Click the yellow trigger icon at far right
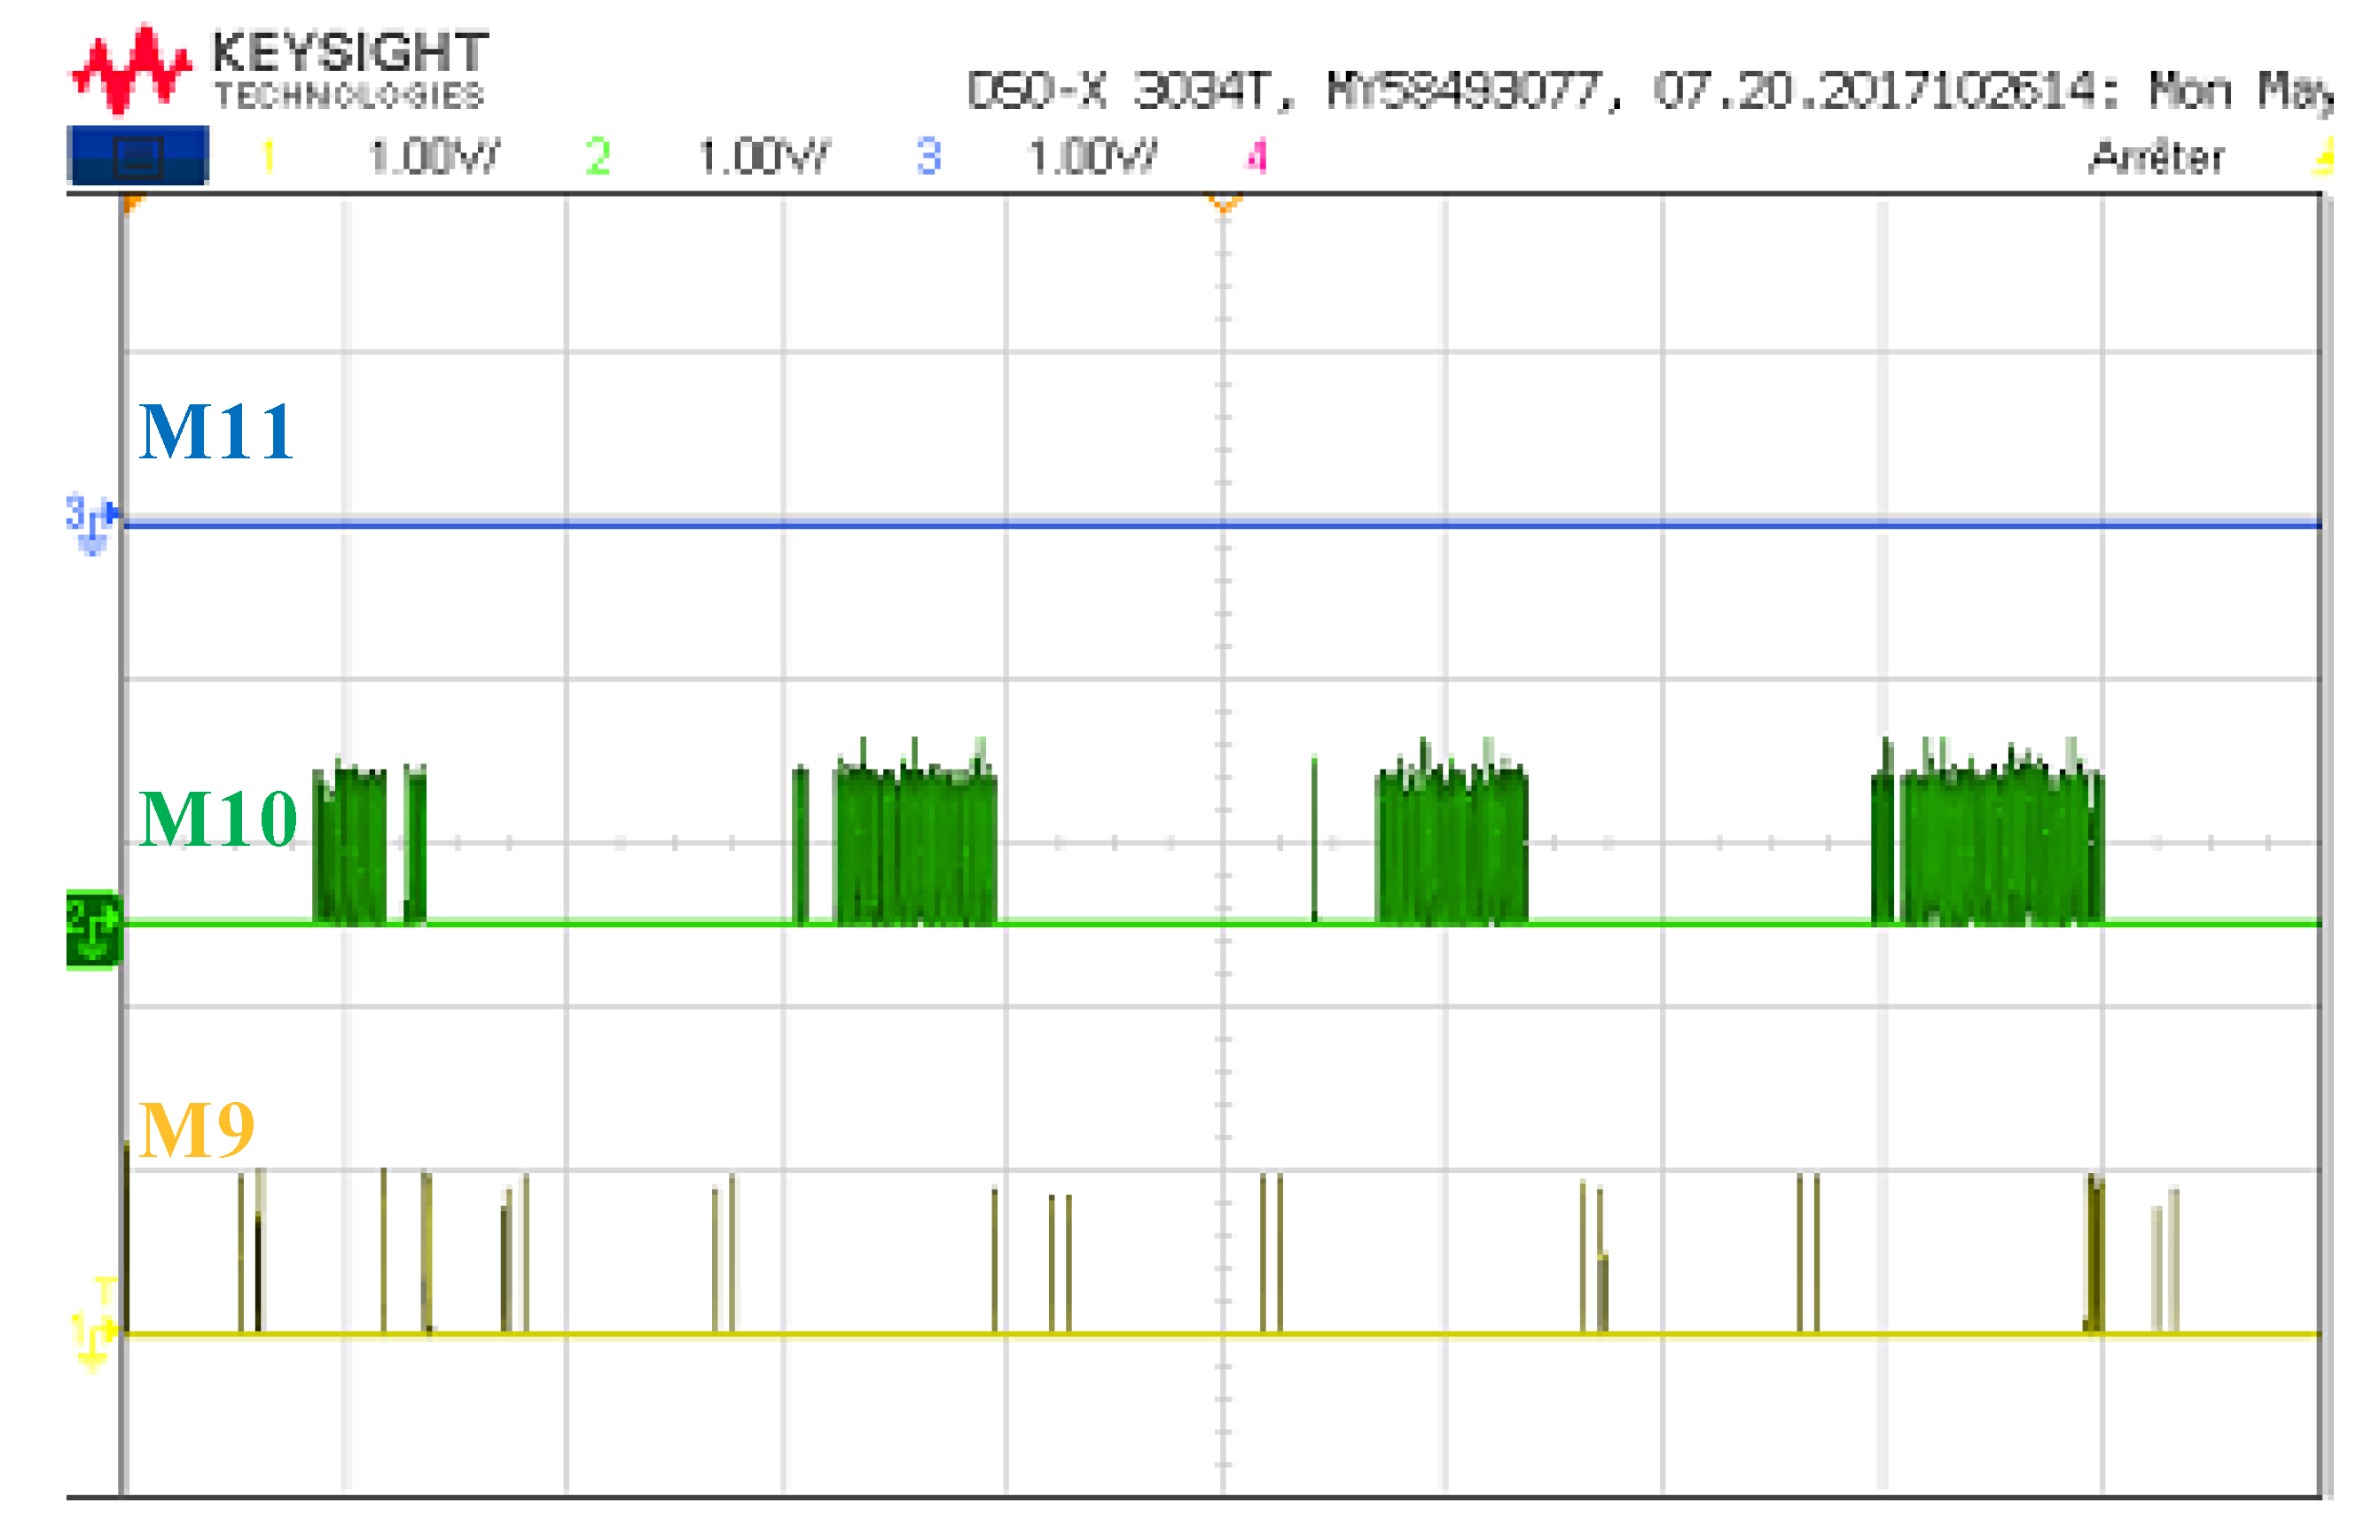Viewport: 2380px width, 1540px height. [x=2324, y=157]
